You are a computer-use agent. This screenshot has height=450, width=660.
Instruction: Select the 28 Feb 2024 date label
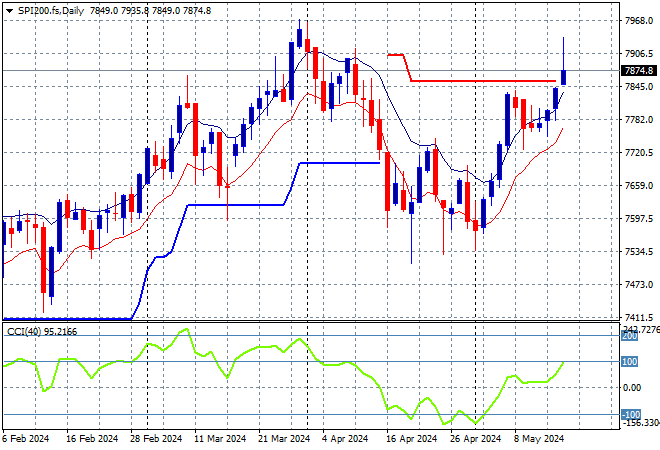click(x=157, y=438)
